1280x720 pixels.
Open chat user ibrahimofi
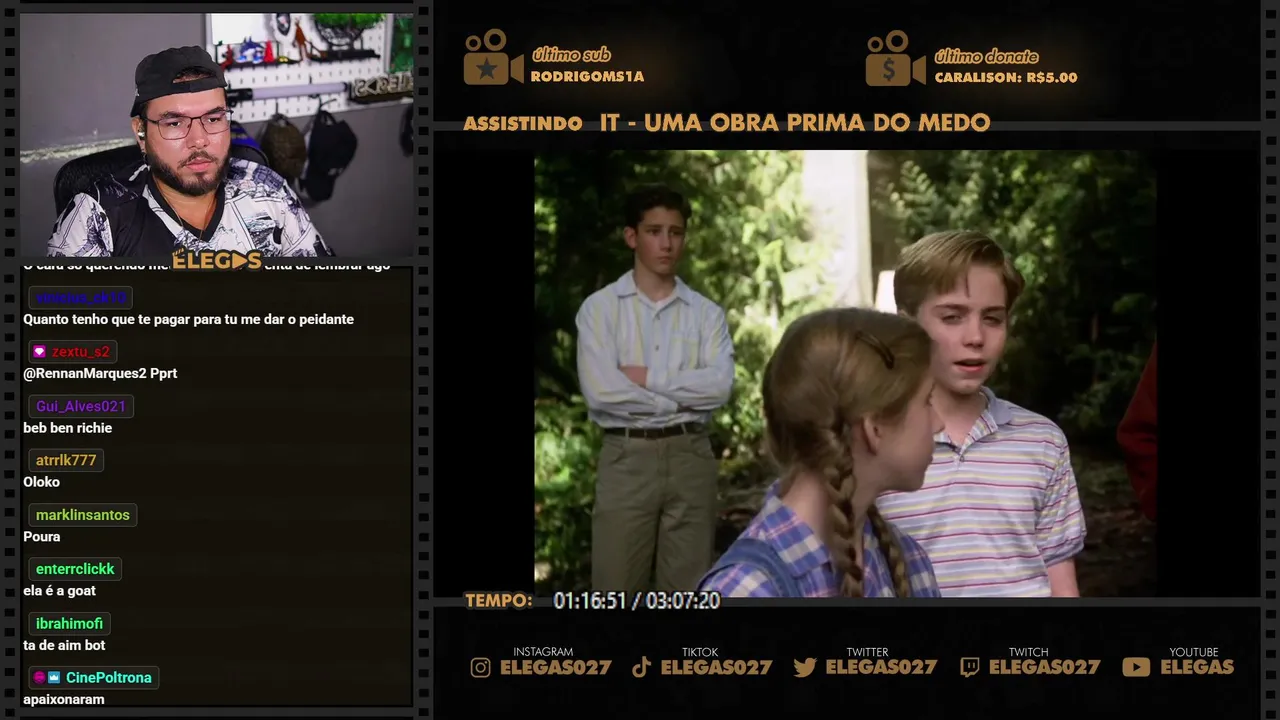69,623
